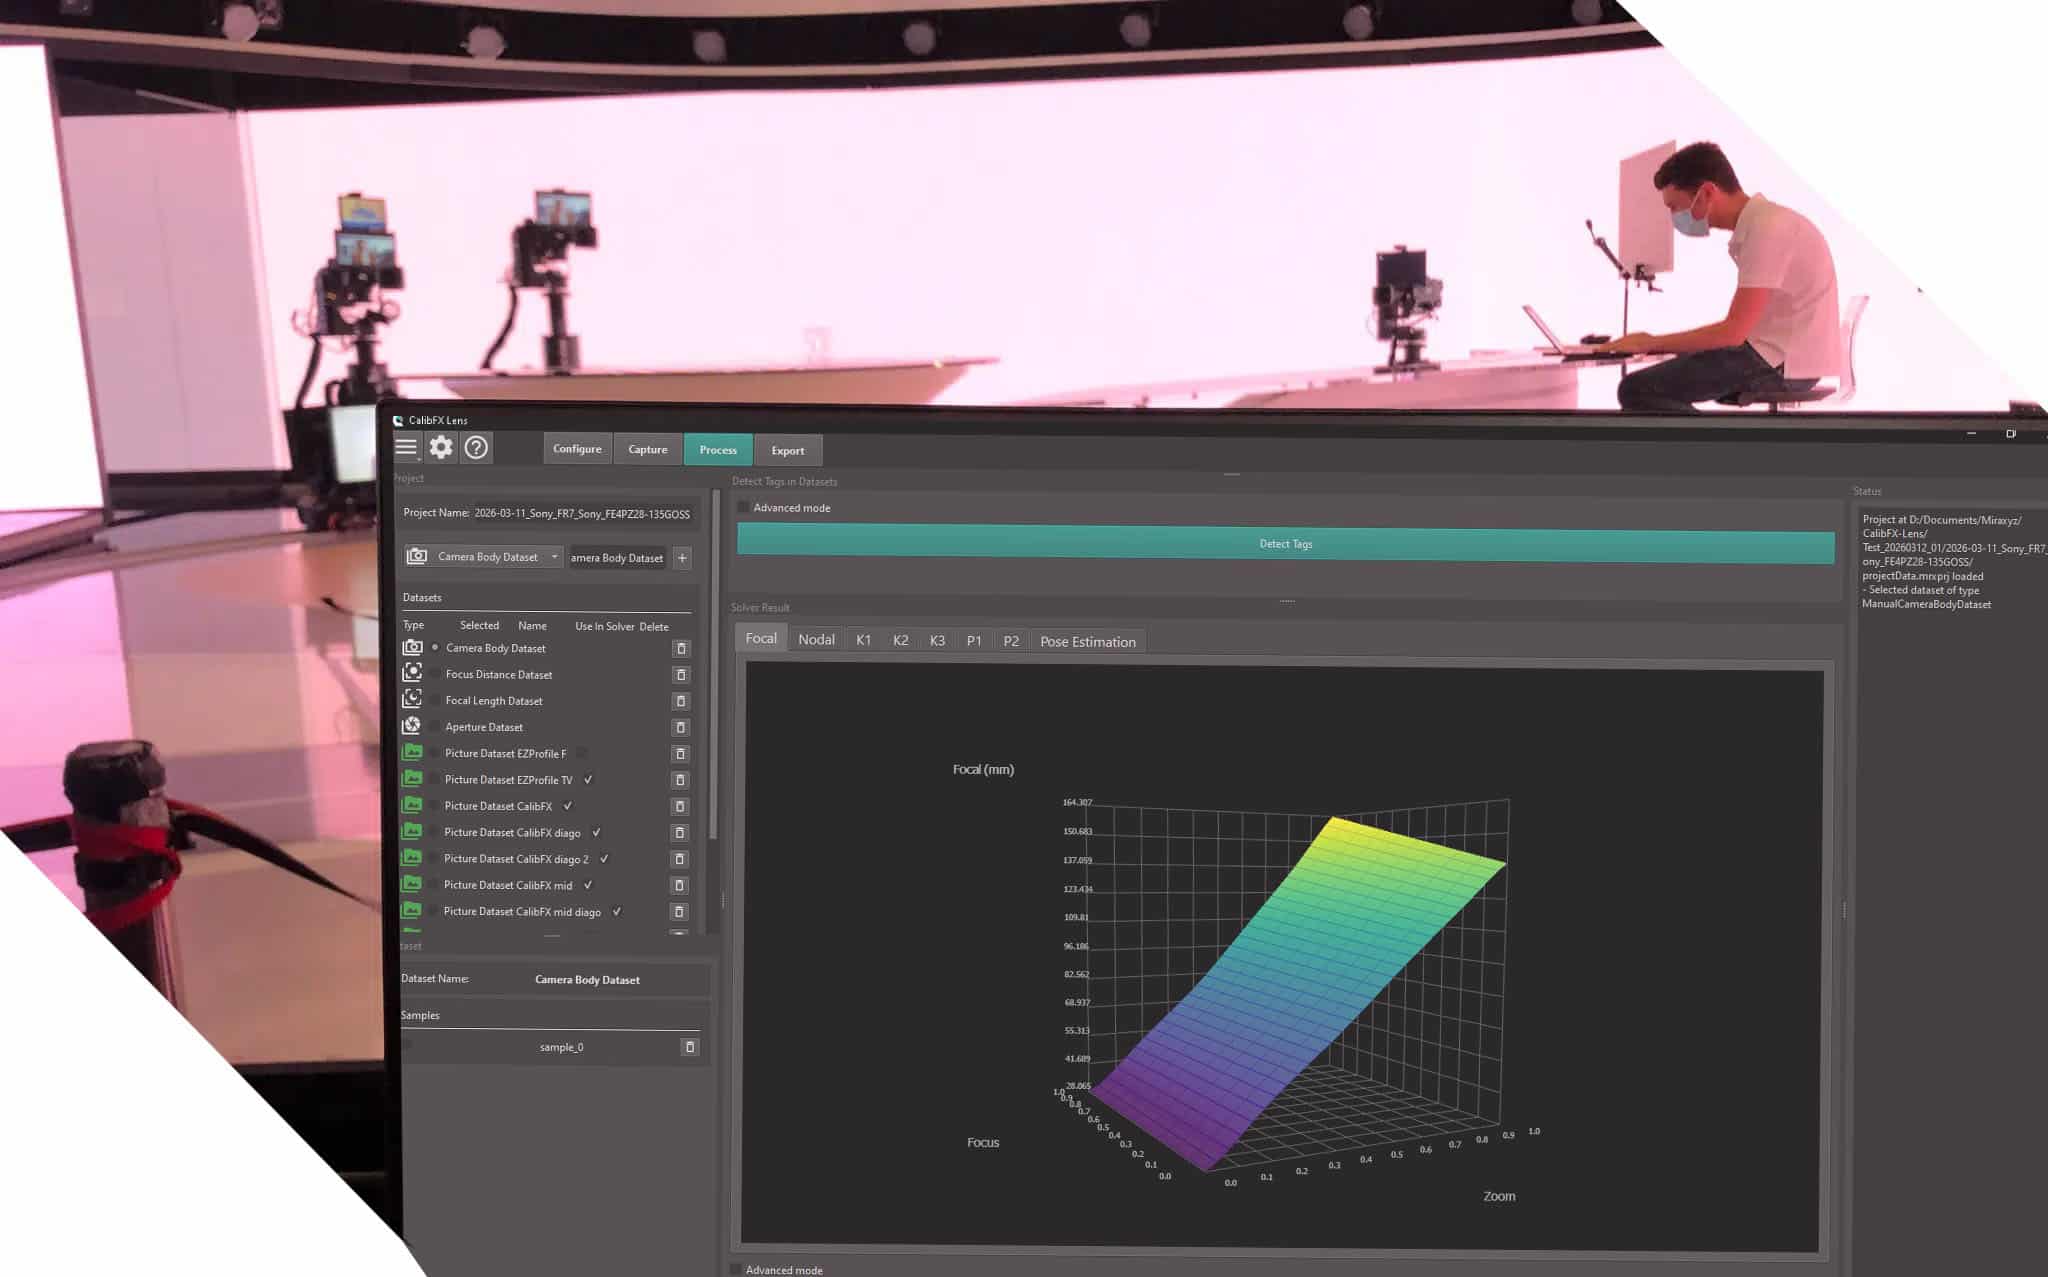Toggle Use In Solver for CalibFX diago 2
This screenshot has height=1277, width=2048.
click(x=604, y=859)
